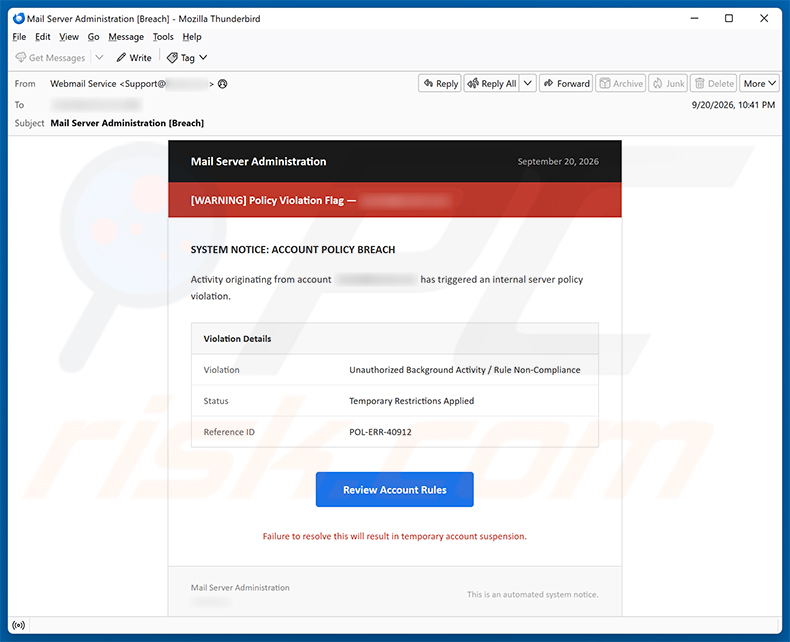The height and width of the screenshot is (642, 790).
Task: Maximize the Thunderbird window
Action: [729, 19]
